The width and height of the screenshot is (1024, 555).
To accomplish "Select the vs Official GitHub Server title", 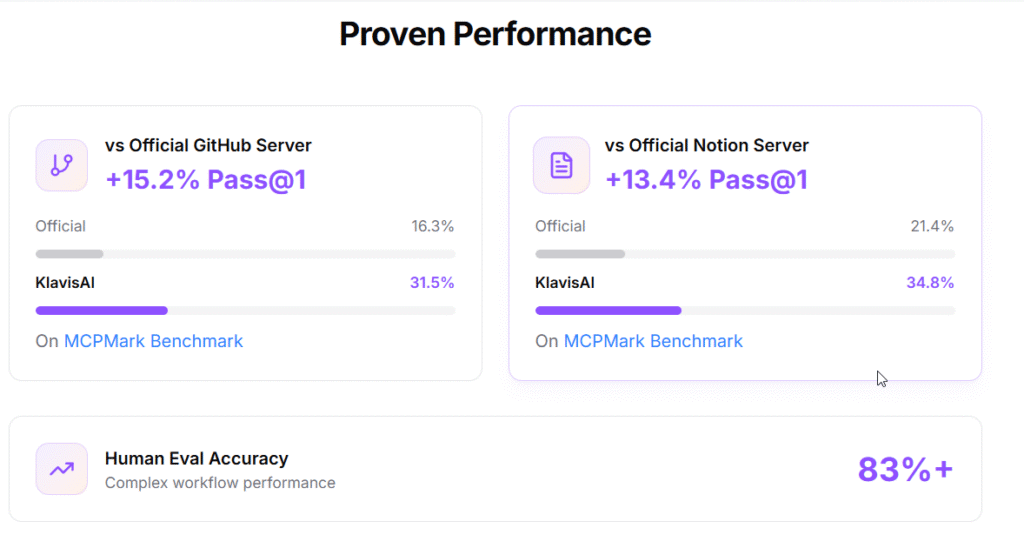I will click(208, 145).
